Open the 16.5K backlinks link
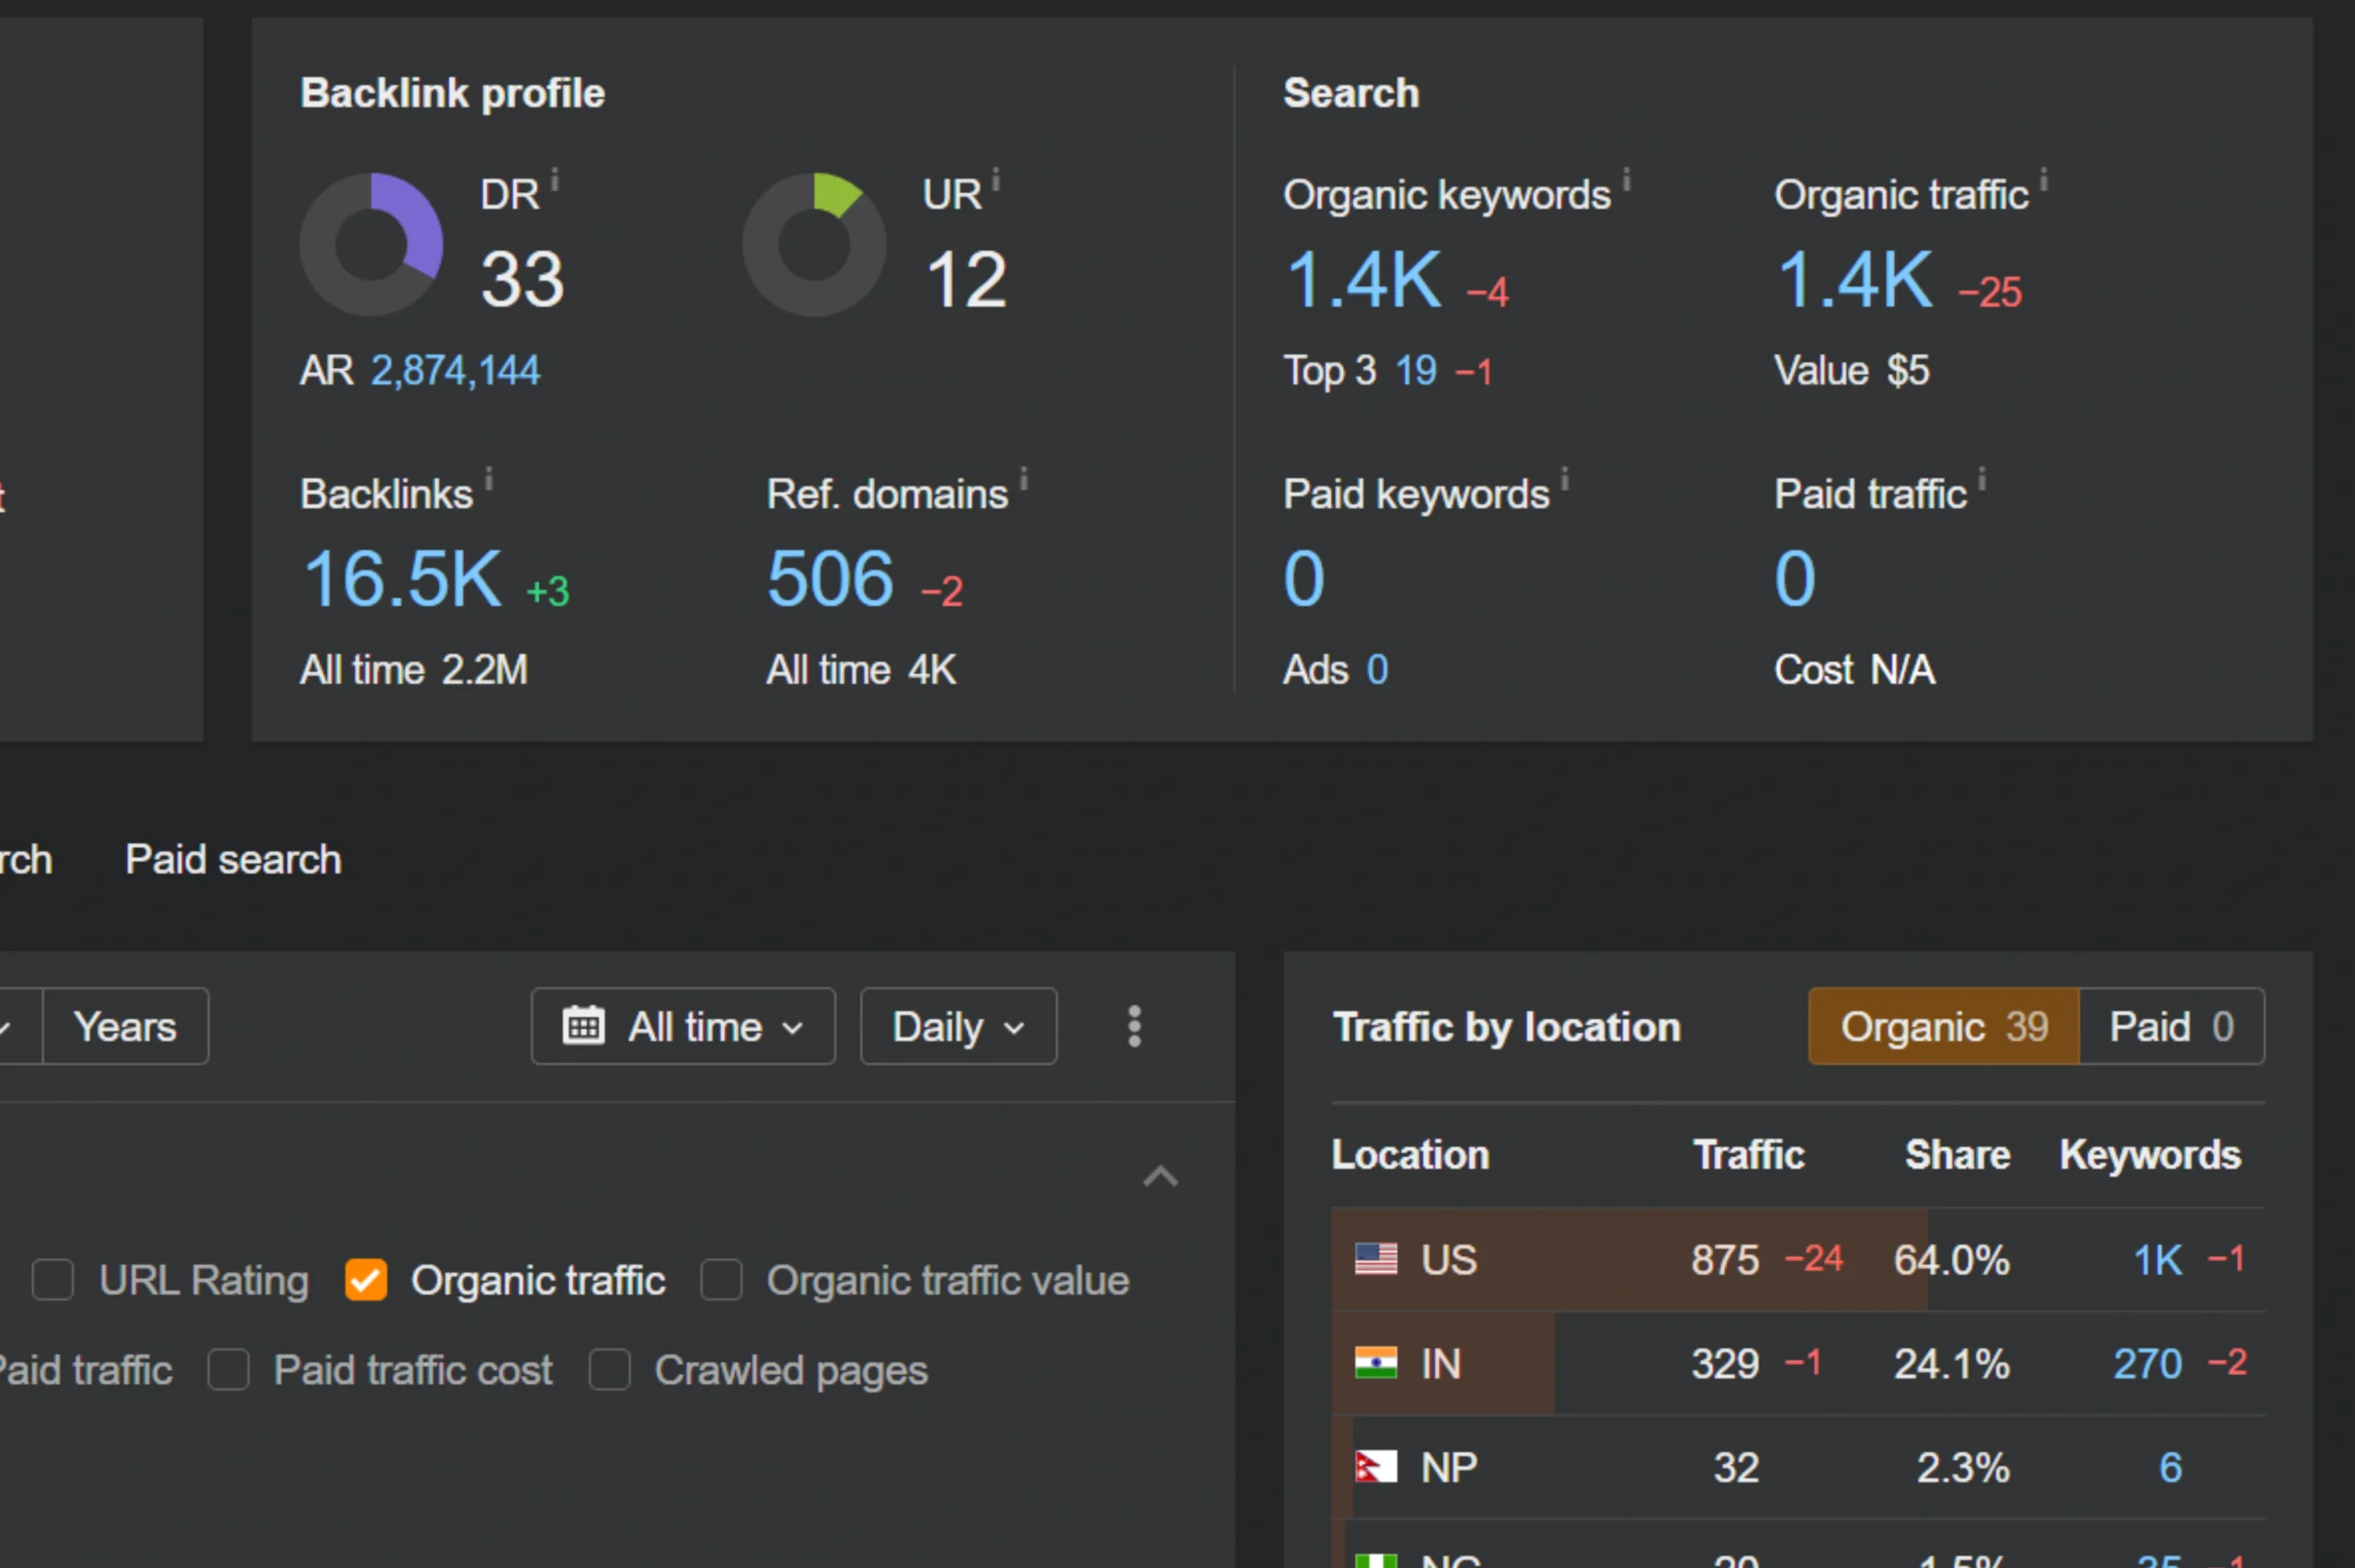The width and height of the screenshot is (2355, 1568). click(402, 579)
